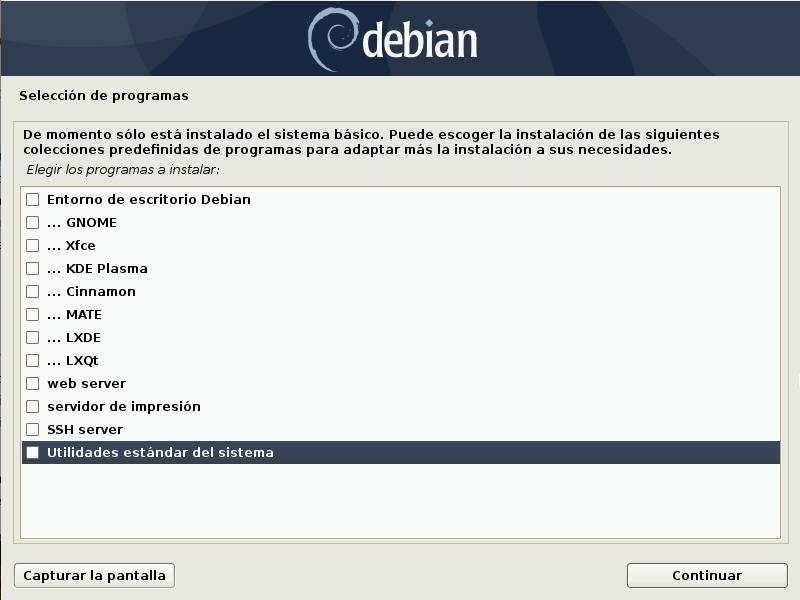Toggle the Cinnamon desktop checkbox
This screenshot has width=800, height=600.
pos(33,291)
